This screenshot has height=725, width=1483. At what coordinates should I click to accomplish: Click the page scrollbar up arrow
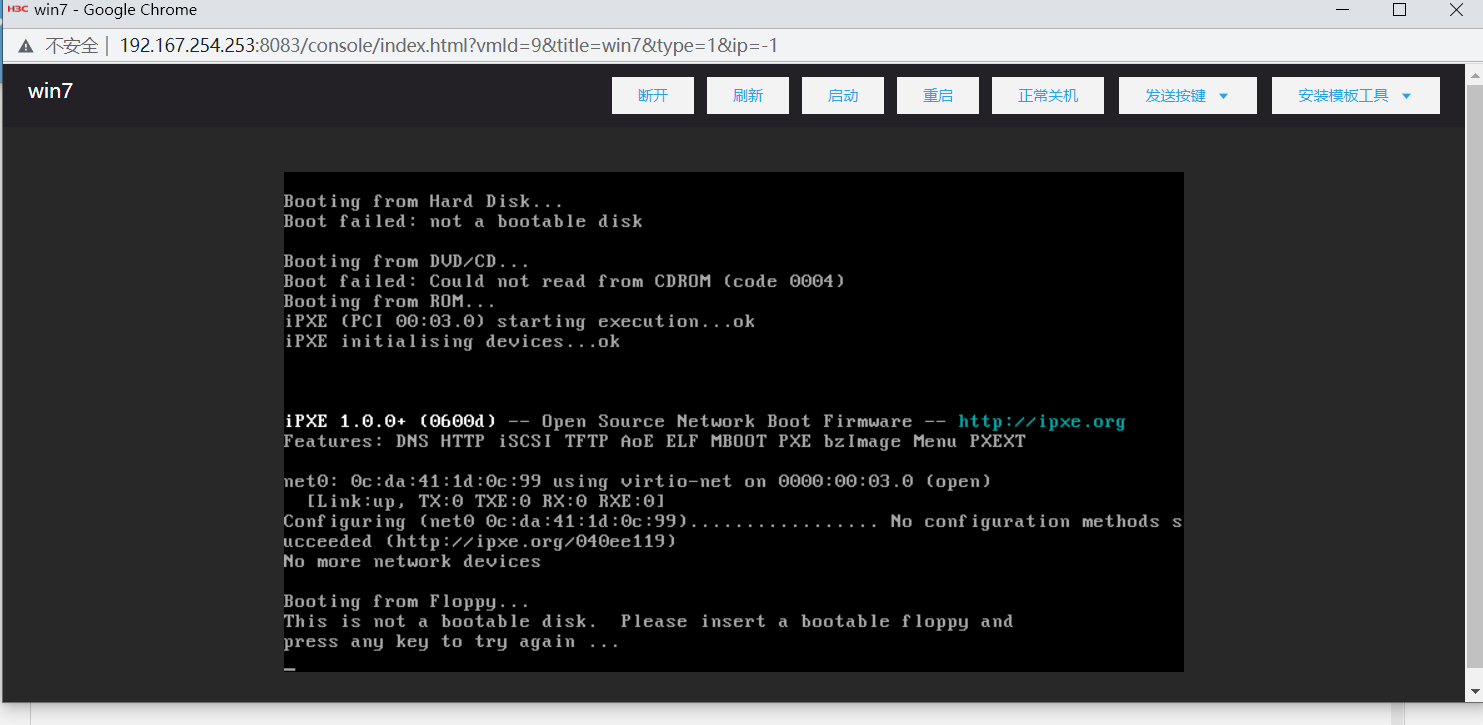click(x=1474, y=73)
